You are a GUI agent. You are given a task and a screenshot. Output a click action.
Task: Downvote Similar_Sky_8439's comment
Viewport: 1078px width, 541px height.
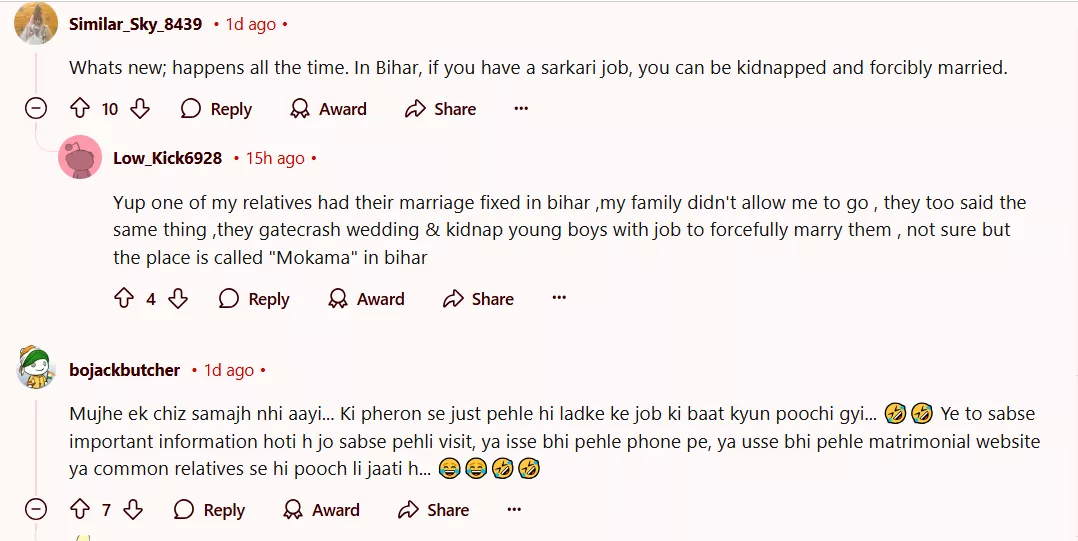point(140,109)
